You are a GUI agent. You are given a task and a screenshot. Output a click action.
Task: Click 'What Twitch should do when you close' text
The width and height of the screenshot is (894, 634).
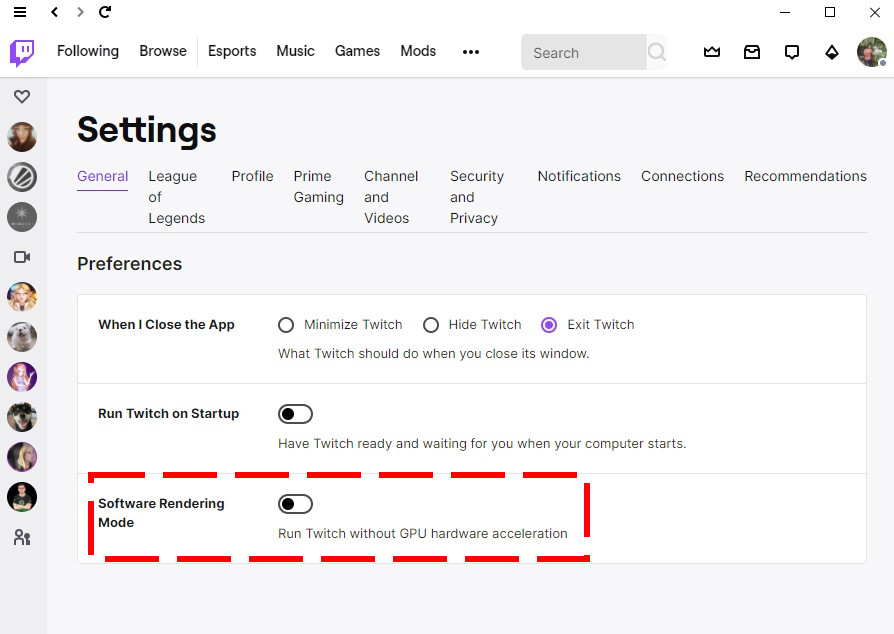[x=434, y=353]
